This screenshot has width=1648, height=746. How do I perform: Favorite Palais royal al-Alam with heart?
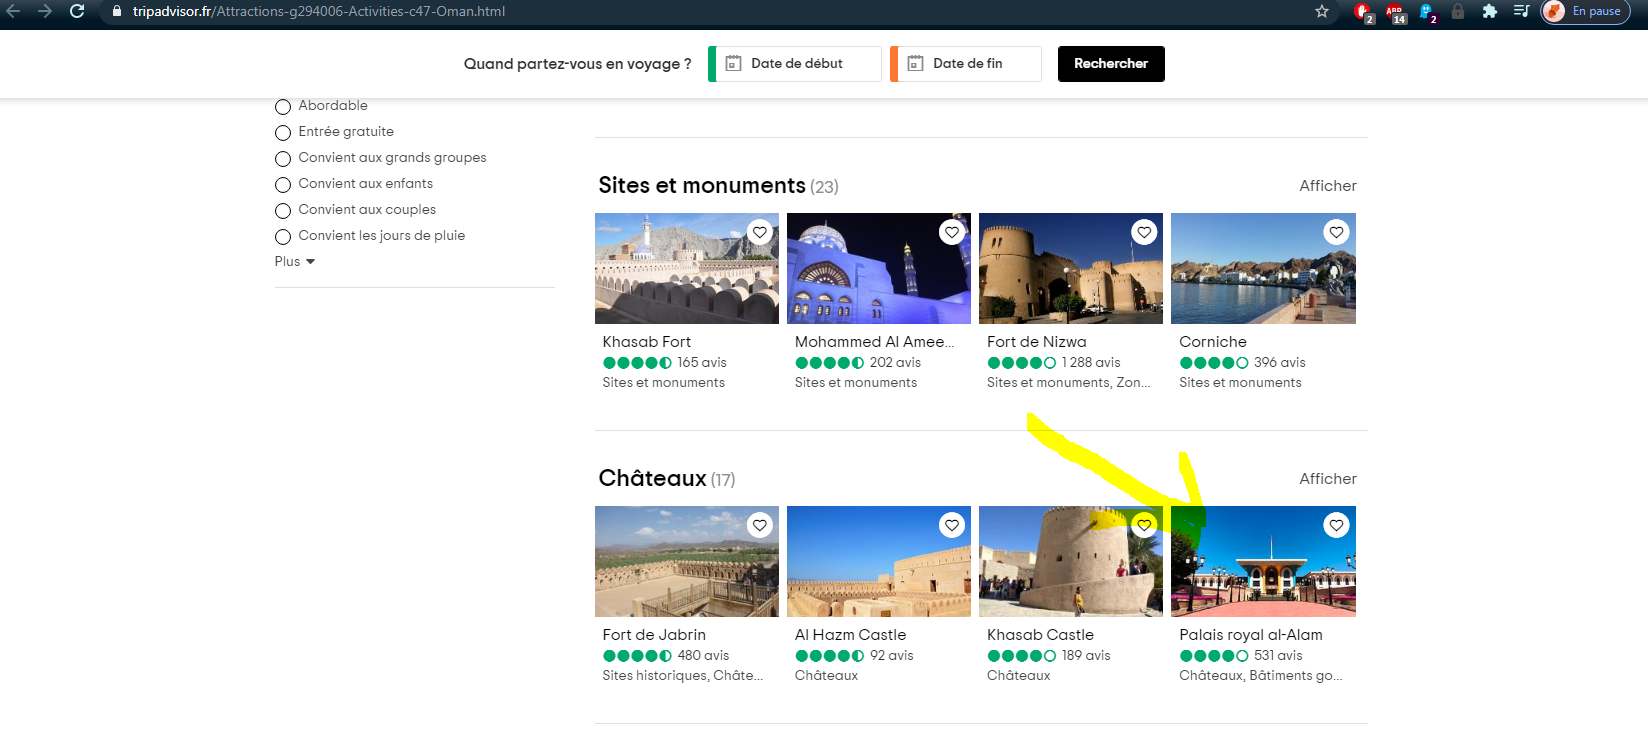click(1336, 526)
